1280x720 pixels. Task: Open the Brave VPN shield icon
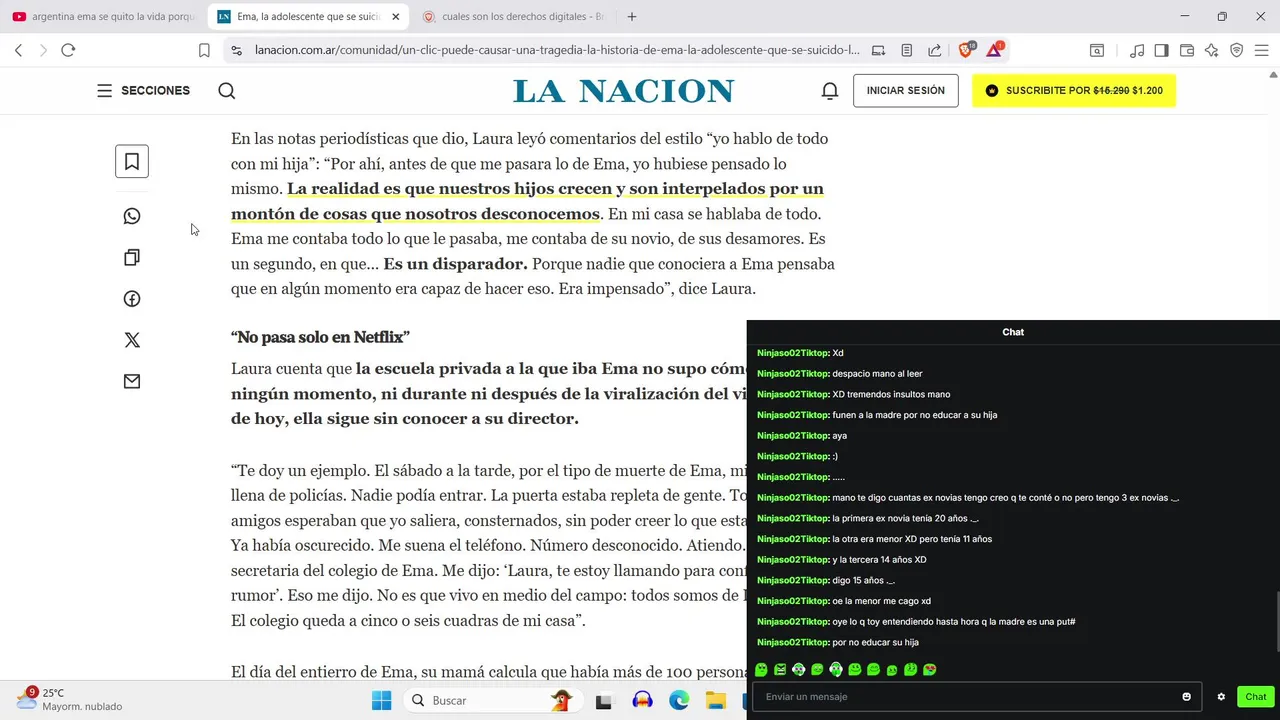pos(1237,50)
